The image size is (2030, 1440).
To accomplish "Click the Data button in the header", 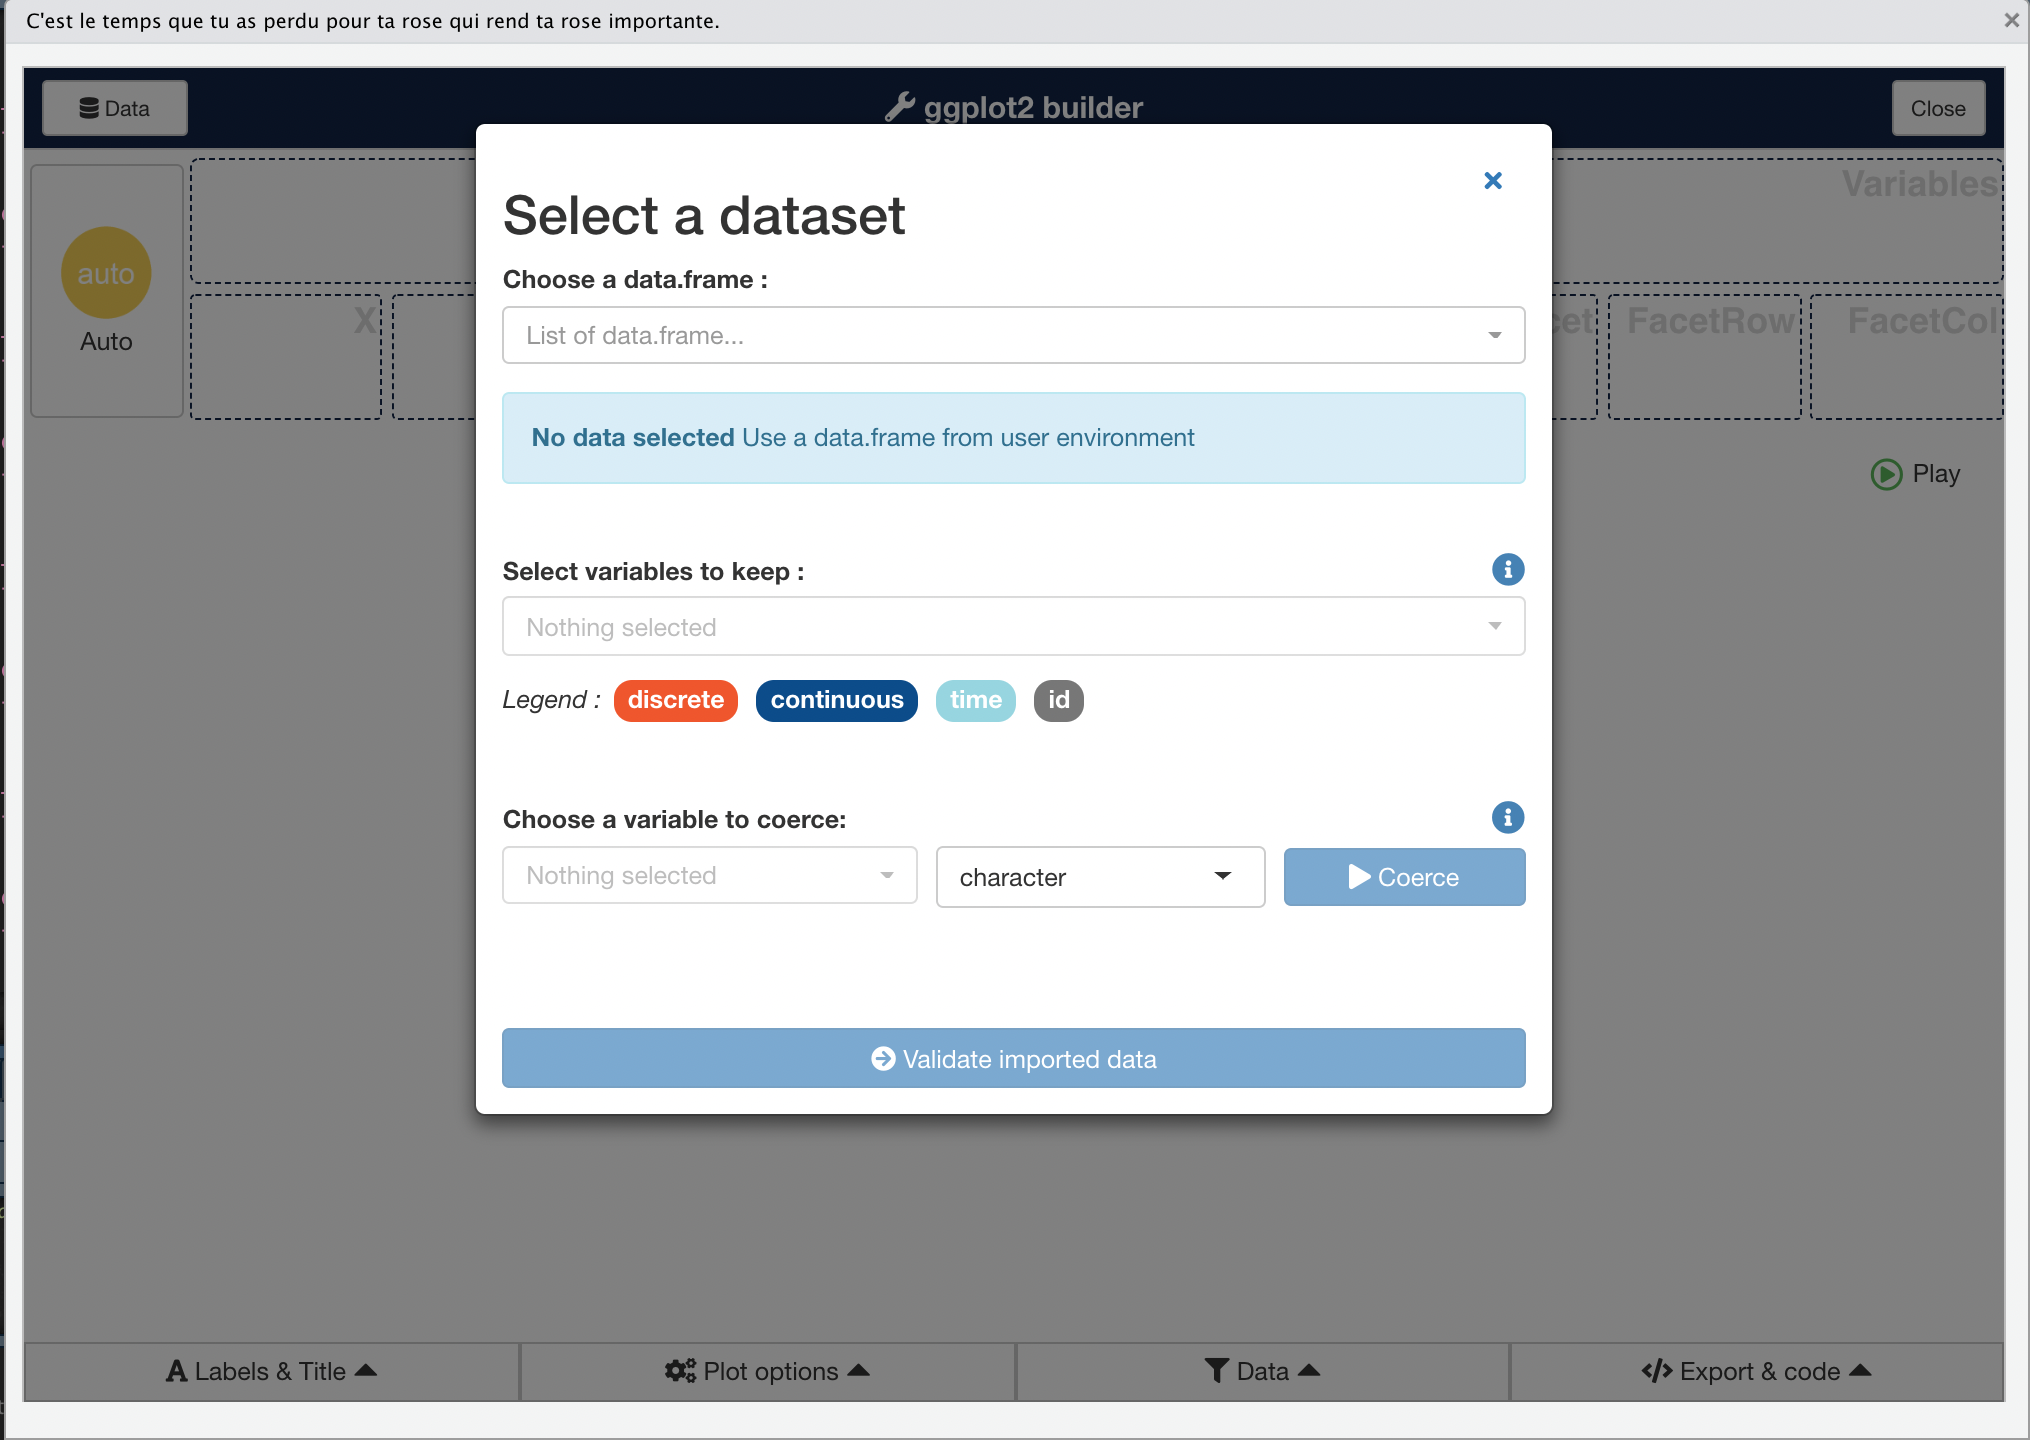I will 115,108.
